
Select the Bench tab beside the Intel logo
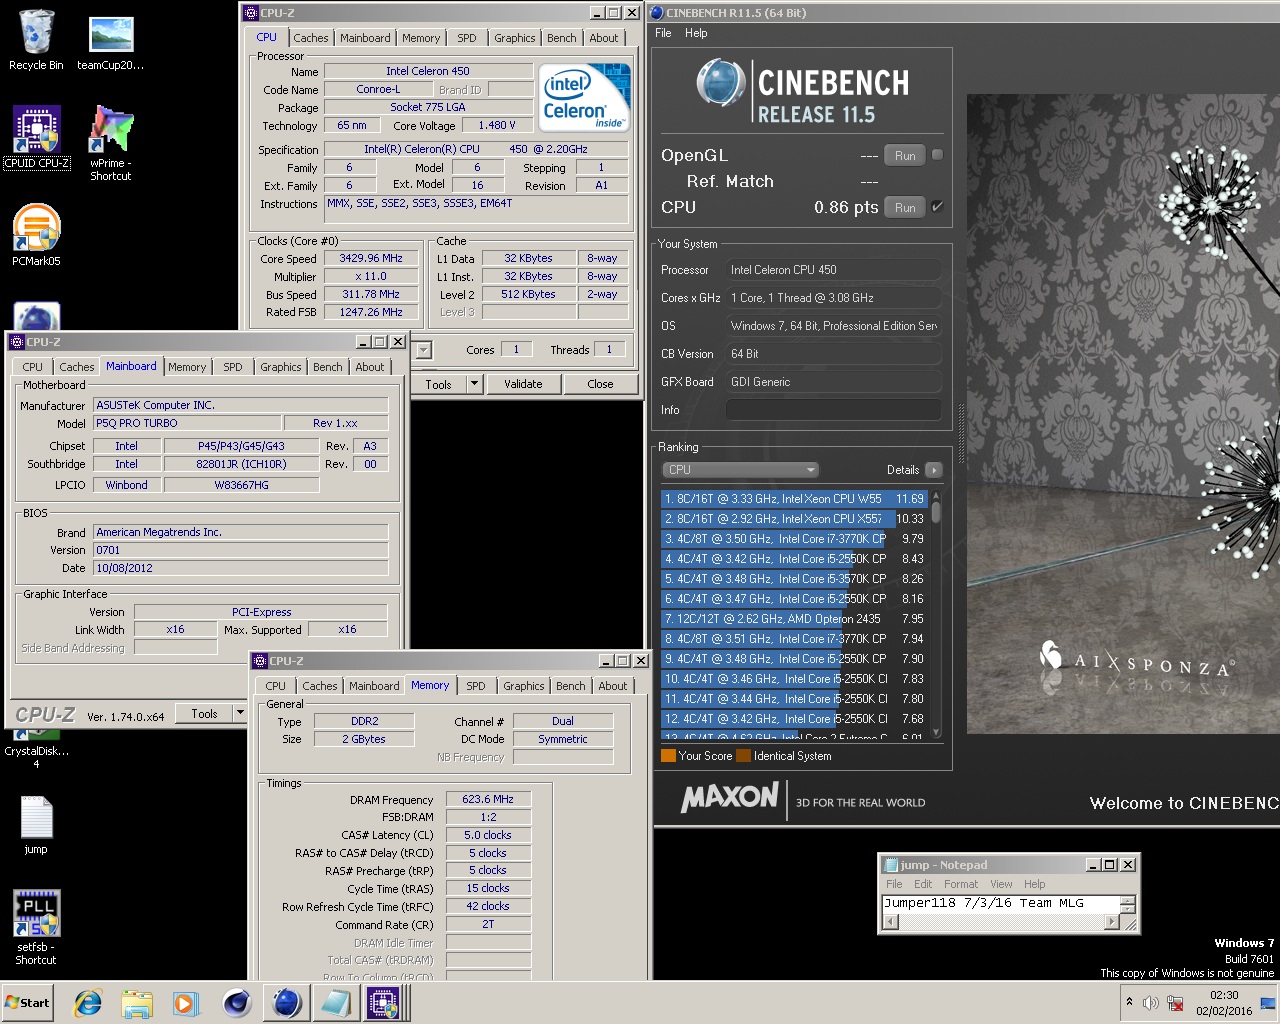click(x=562, y=38)
